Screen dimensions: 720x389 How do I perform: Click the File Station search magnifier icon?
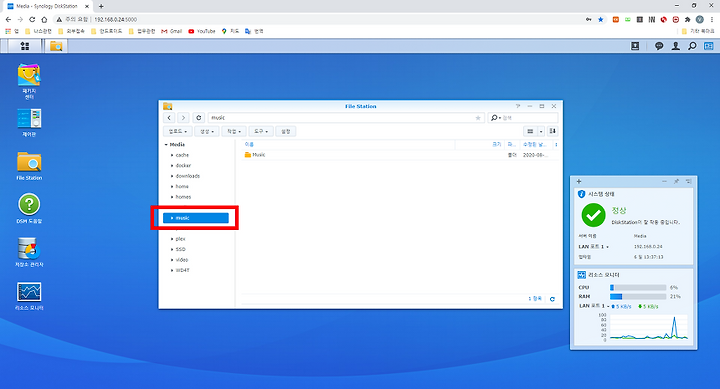494,118
